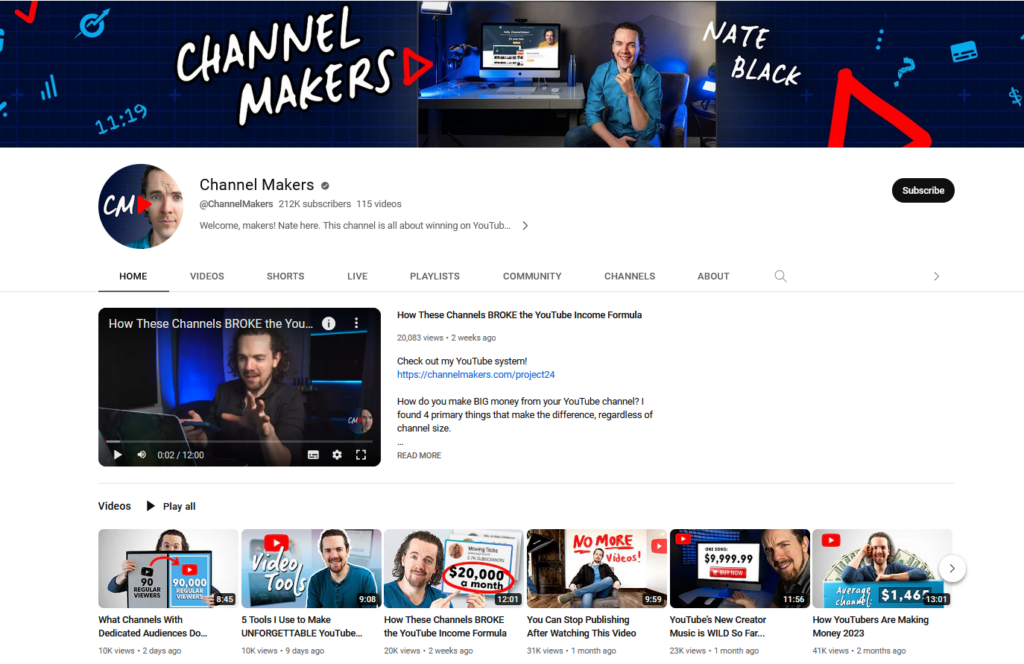Subscribe to Channel Makers
The height and width of the screenshot is (664, 1024).
[922, 189]
